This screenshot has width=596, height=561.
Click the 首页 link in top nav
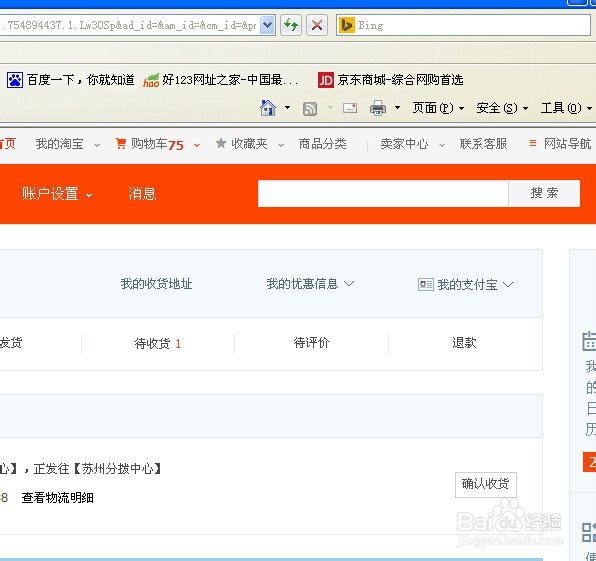pos(8,144)
